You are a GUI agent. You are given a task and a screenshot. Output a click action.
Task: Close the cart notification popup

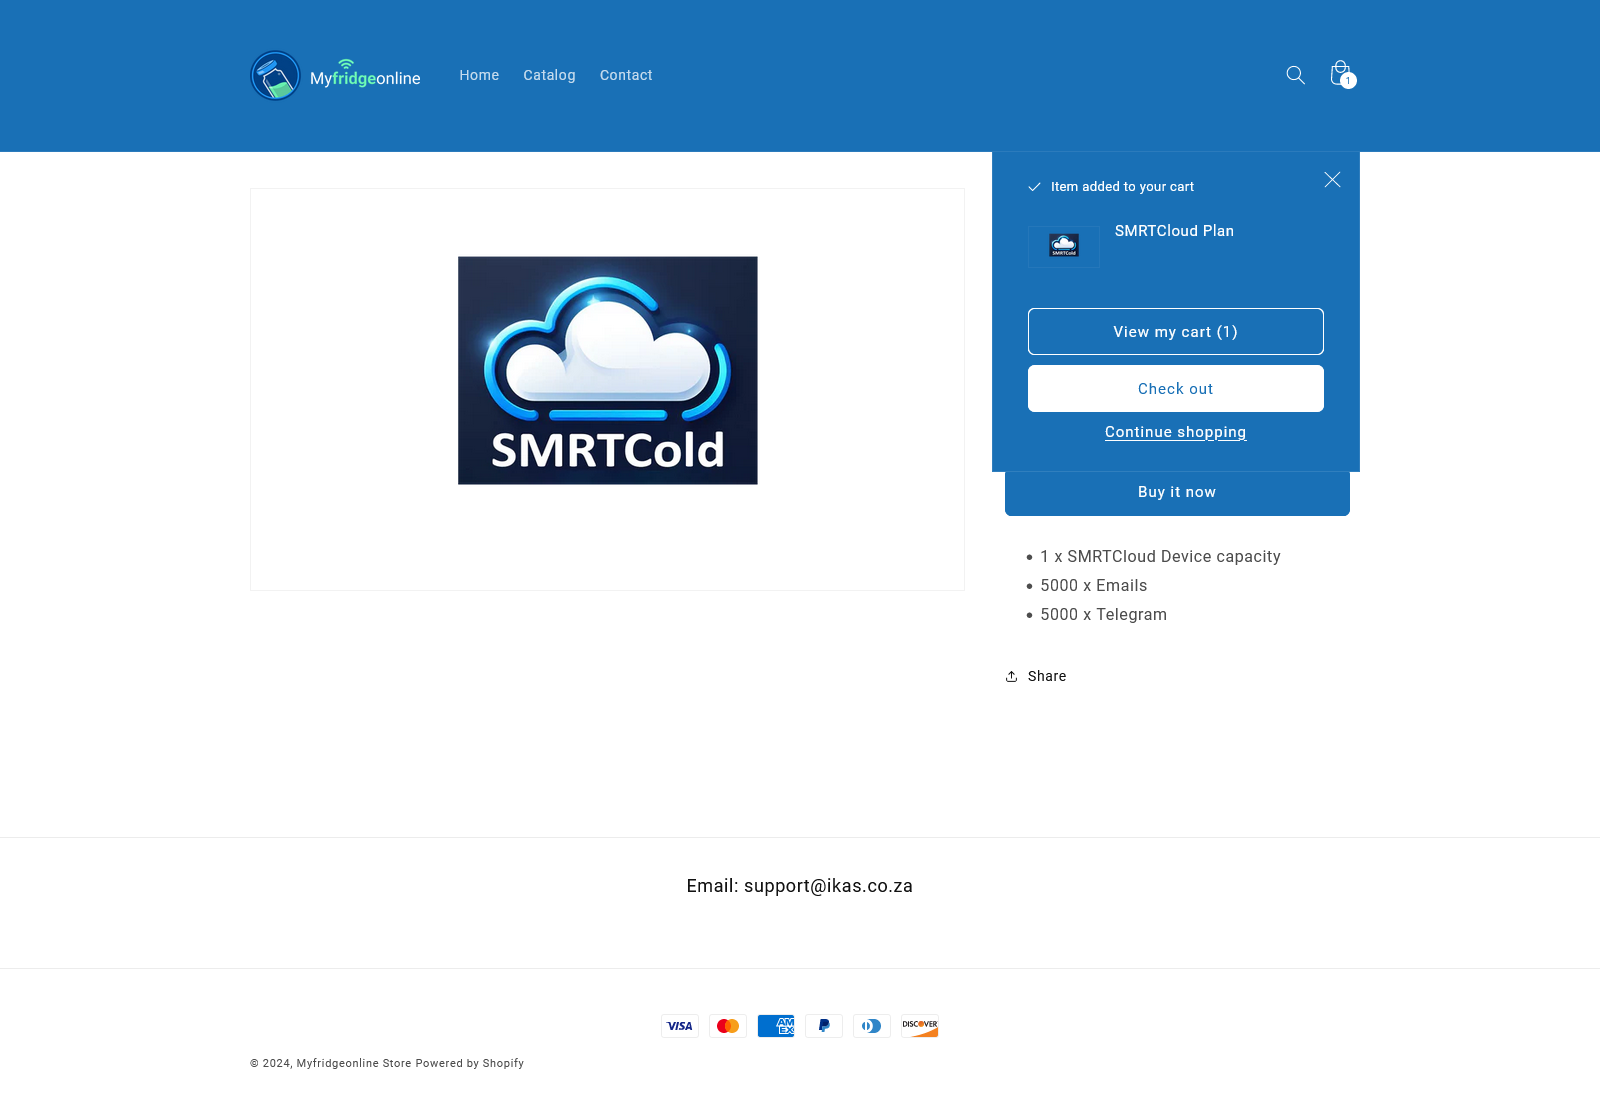[1332, 180]
